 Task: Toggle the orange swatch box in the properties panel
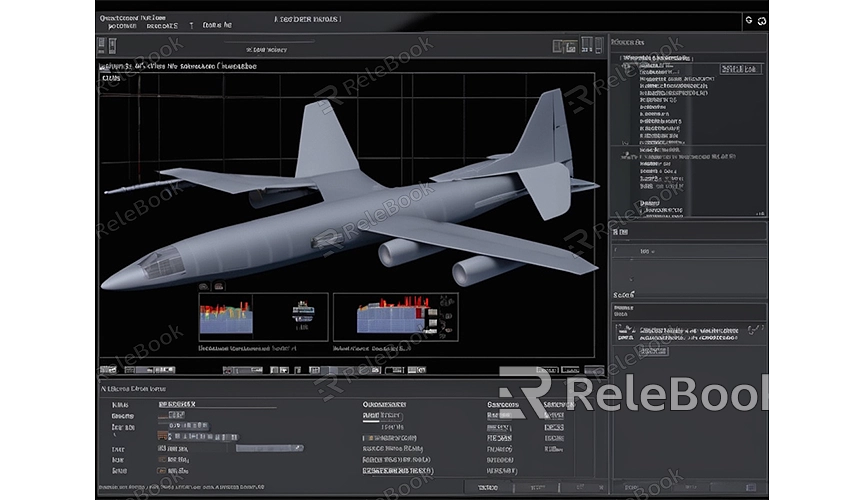[161, 436]
